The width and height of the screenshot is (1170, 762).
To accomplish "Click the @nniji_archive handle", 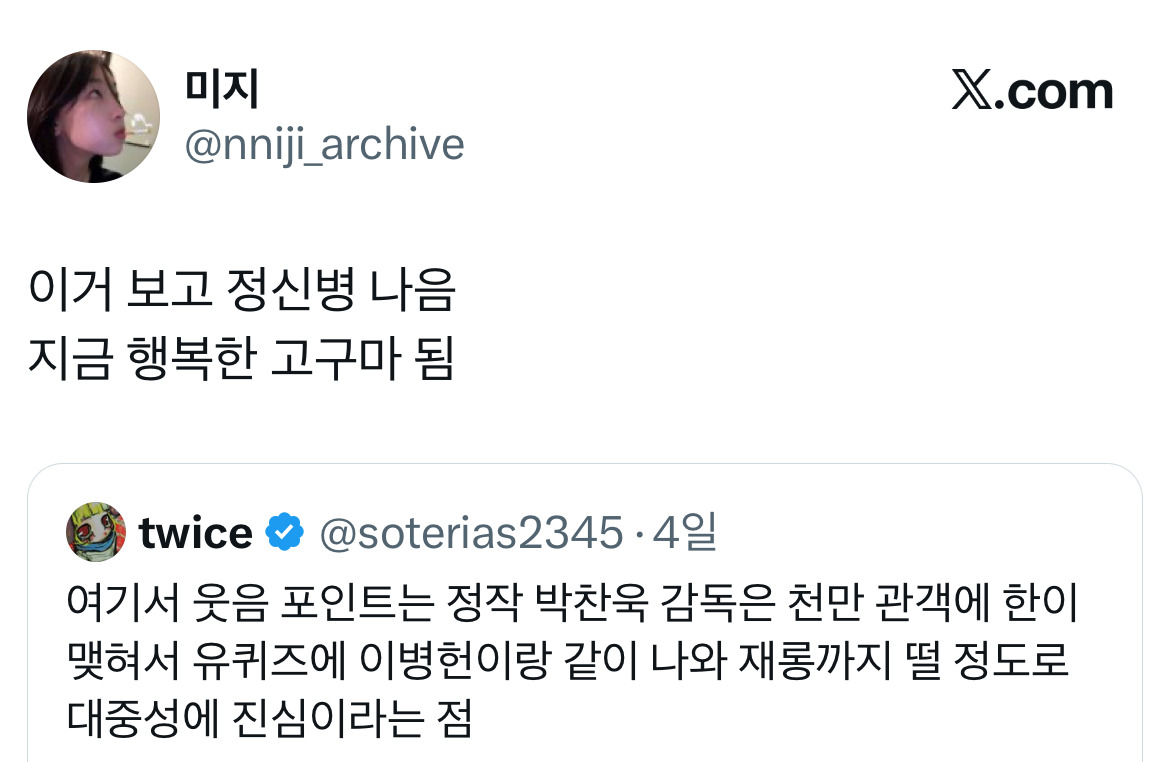I will pyautogui.click(x=325, y=145).
